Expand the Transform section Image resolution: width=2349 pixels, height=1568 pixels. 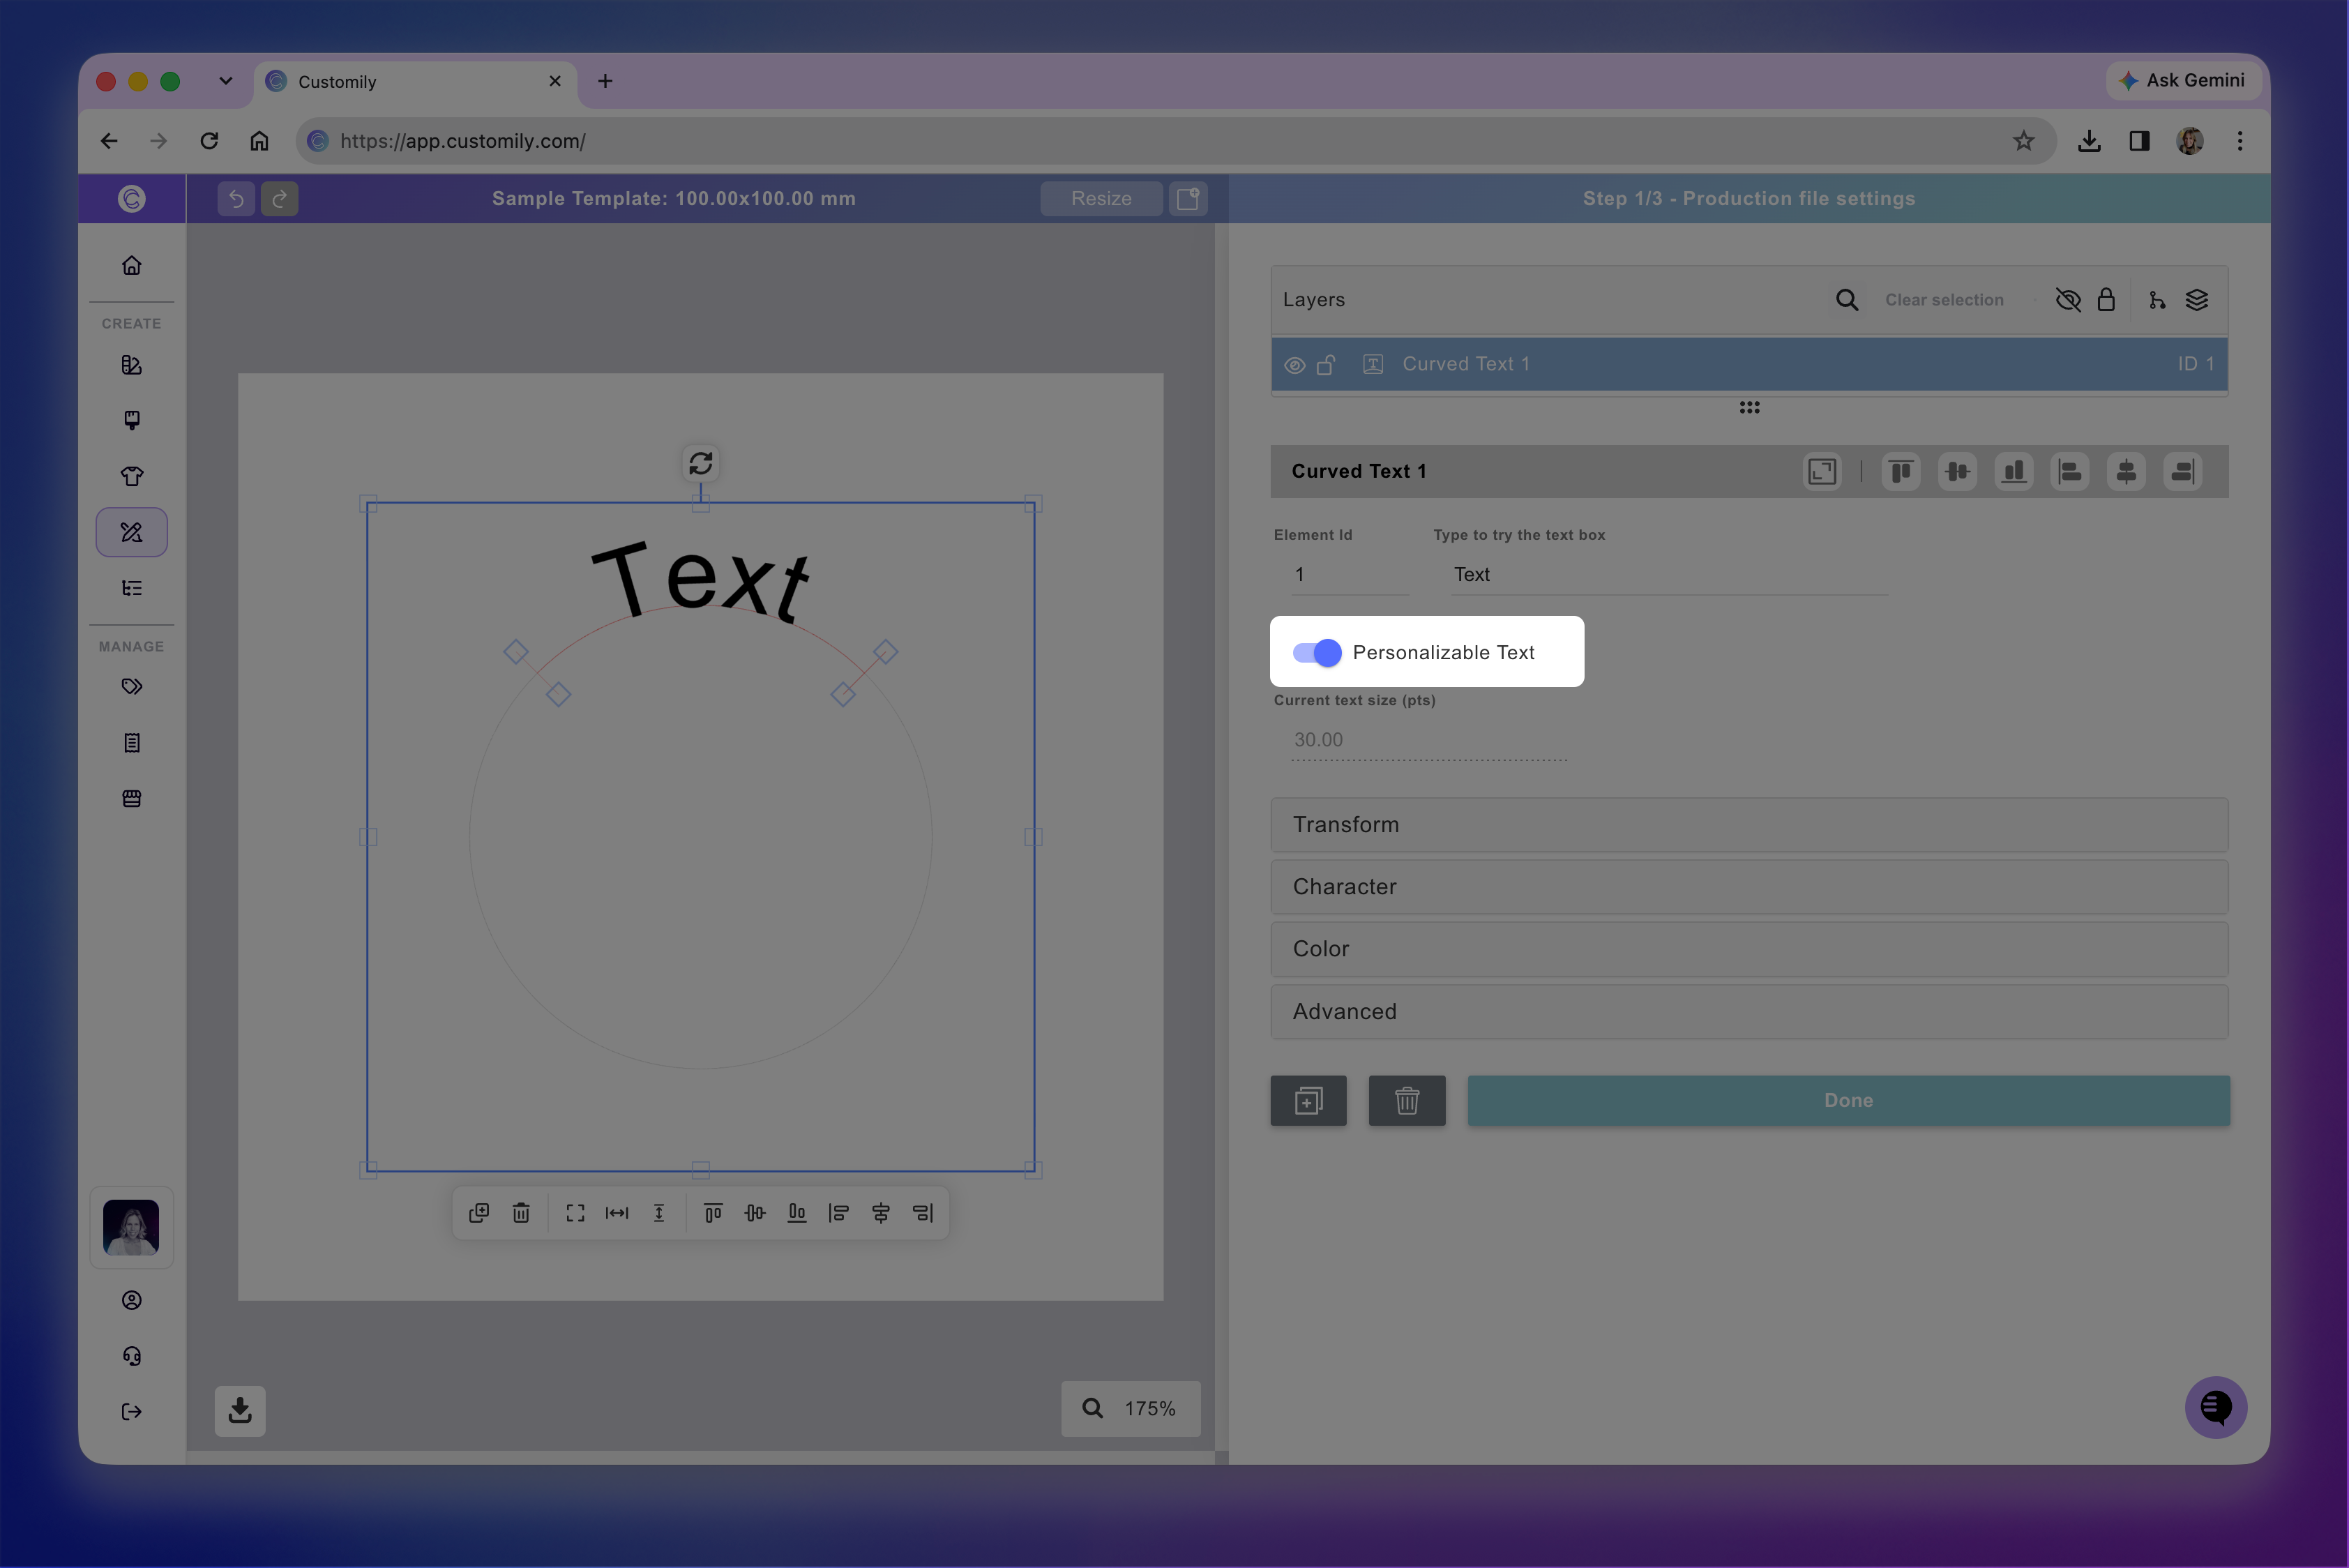click(x=1749, y=825)
